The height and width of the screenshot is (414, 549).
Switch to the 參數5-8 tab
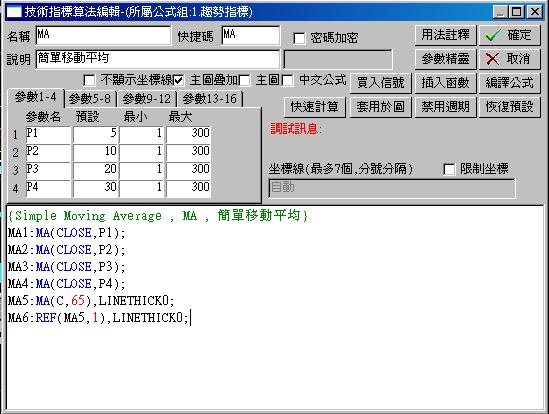point(90,99)
